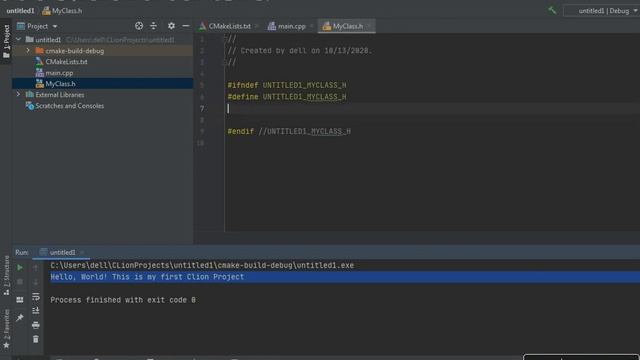Close the main.cpp editor tab

click(311, 26)
